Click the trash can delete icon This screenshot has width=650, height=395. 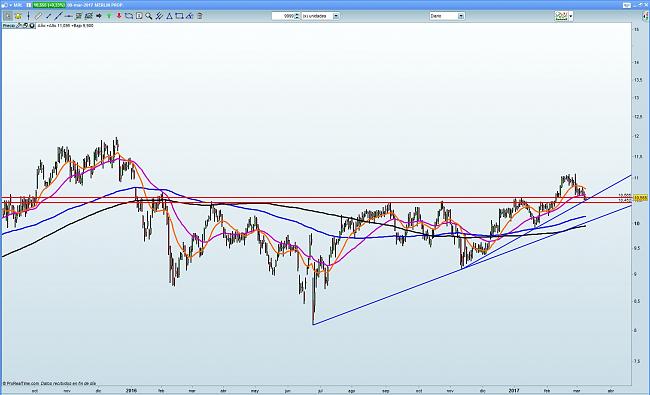tap(199, 16)
